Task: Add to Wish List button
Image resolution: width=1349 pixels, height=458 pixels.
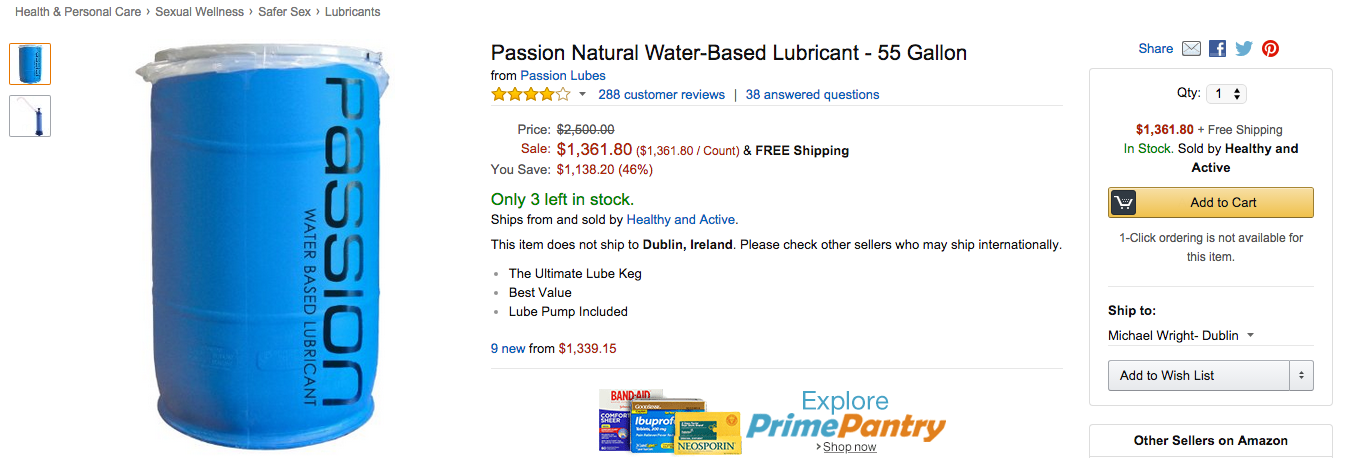Action: [x=1198, y=375]
